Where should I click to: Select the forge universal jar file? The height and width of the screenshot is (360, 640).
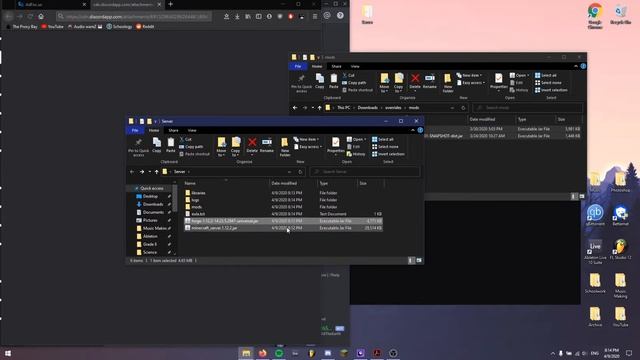coord(283,221)
